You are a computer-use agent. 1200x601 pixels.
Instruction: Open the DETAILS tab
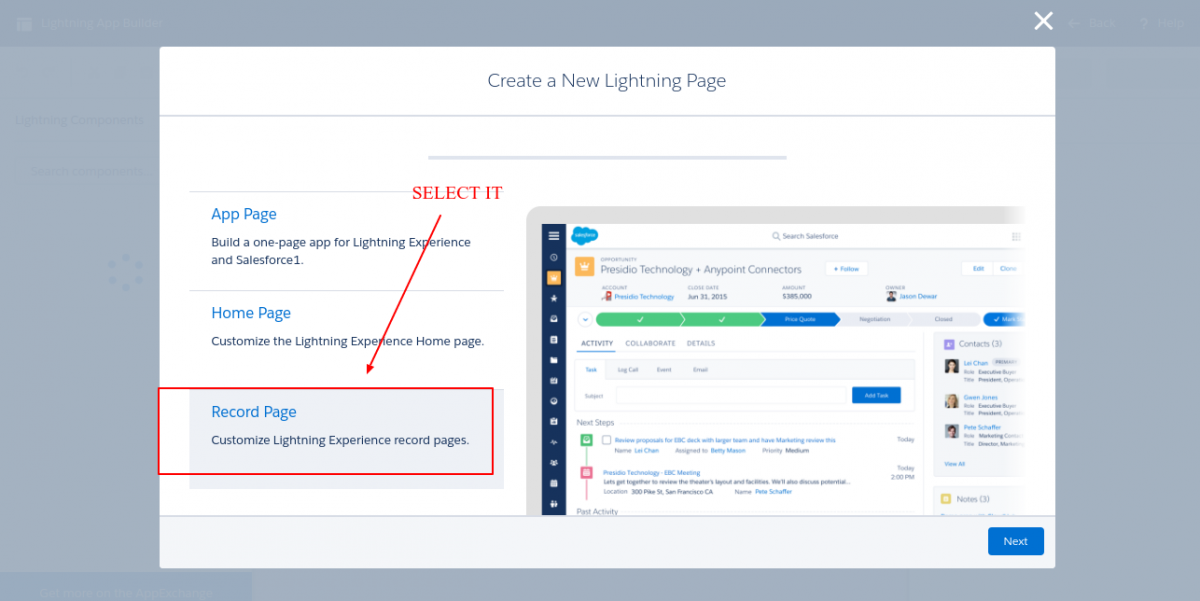tap(701, 343)
